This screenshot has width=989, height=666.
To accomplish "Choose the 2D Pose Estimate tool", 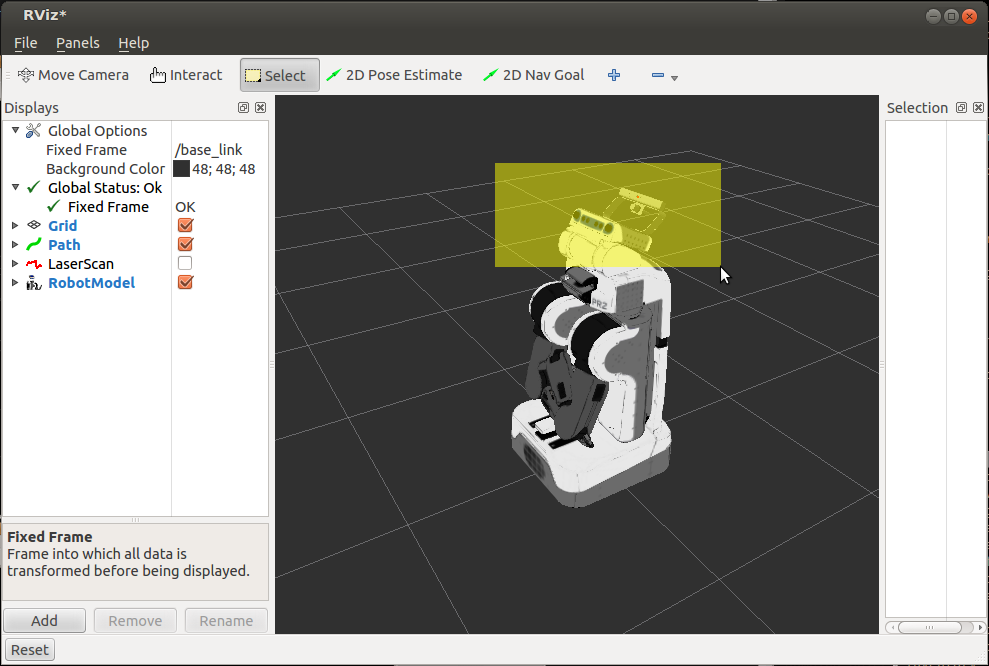I will [x=393, y=75].
